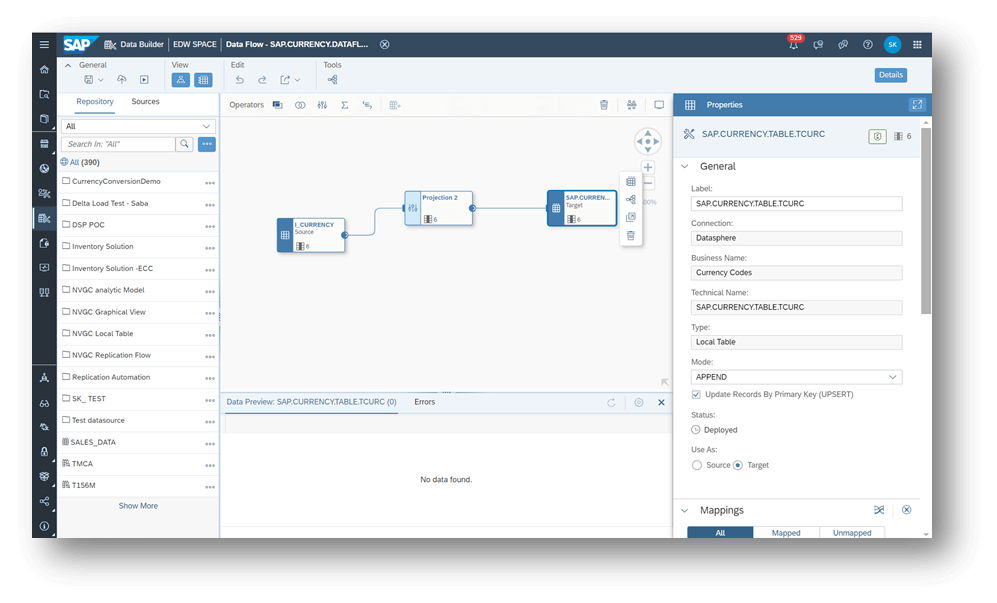This screenshot has height=603, width=997.
Task: Maximize the Properties panel
Action: [x=917, y=104]
